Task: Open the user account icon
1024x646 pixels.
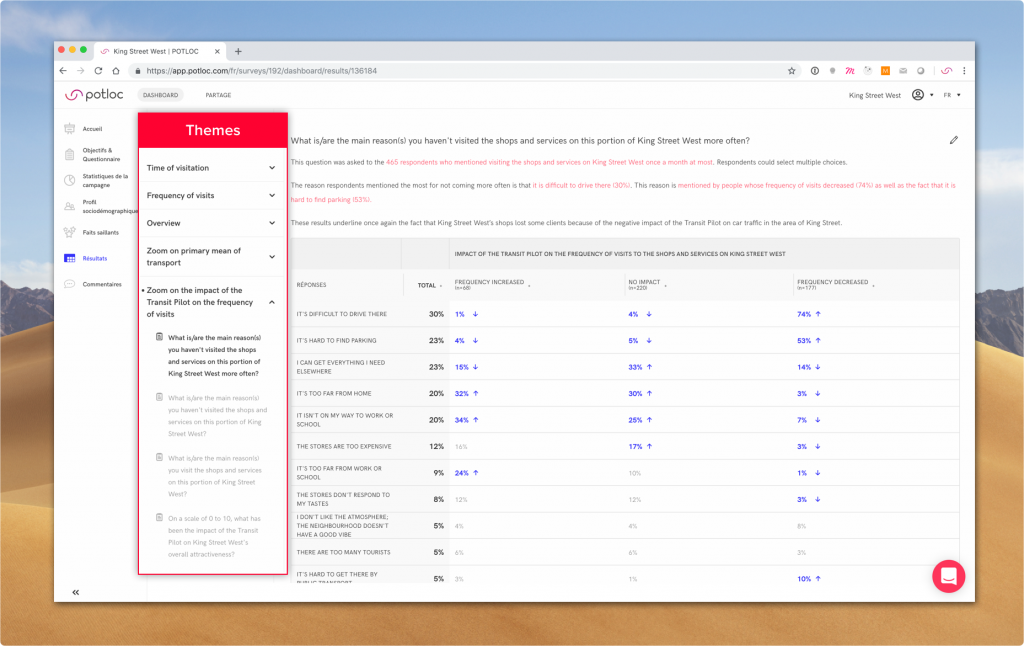Action: click(918, 95)
